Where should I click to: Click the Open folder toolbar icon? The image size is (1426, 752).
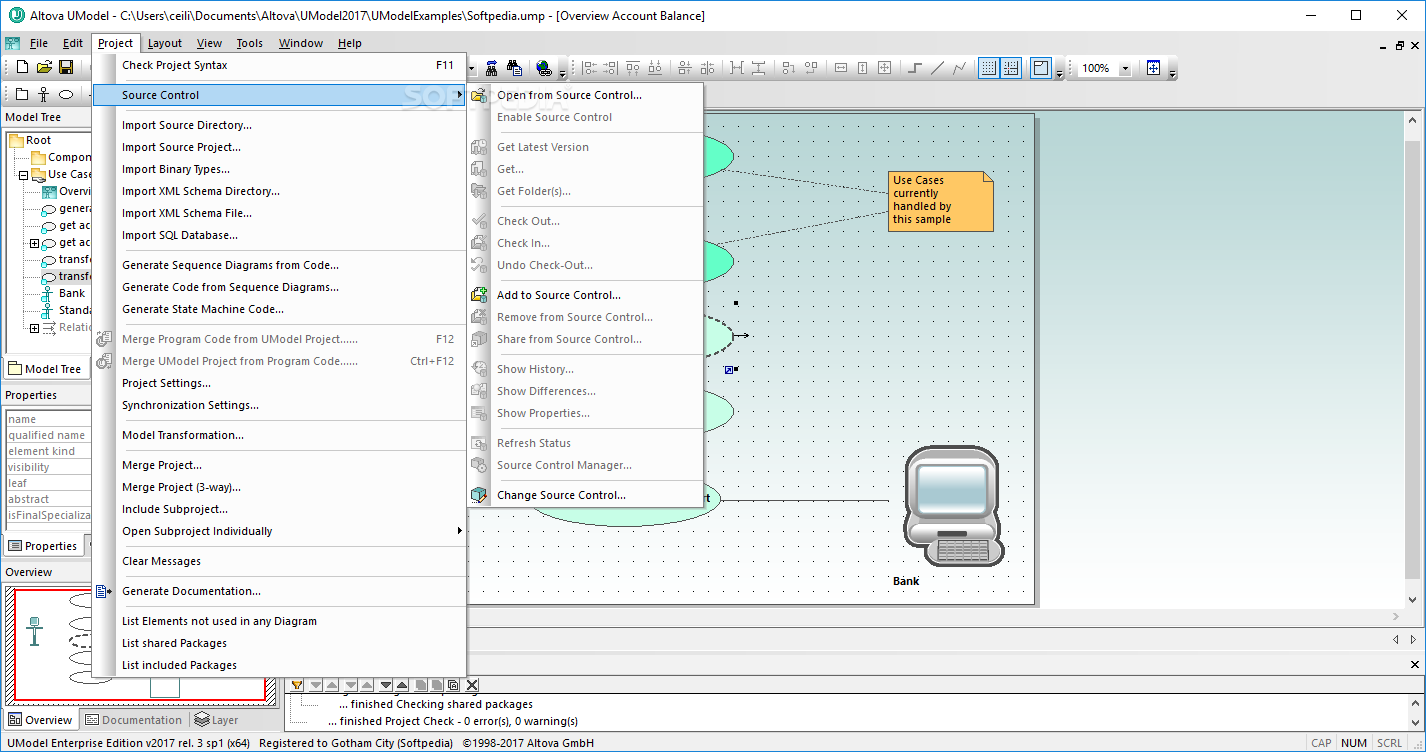[44, 67]
